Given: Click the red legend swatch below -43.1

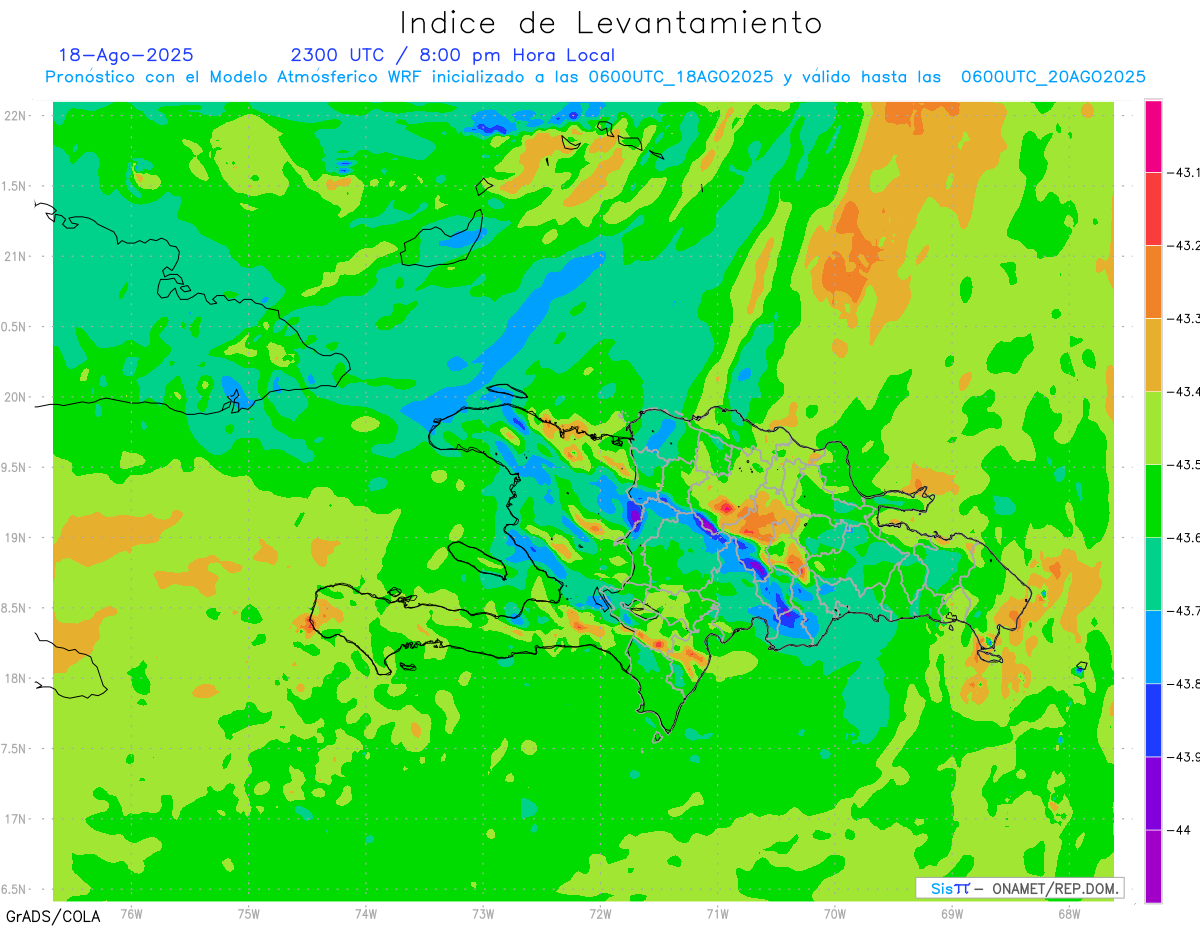Looking at the screenshot, I should point(1153,209).
